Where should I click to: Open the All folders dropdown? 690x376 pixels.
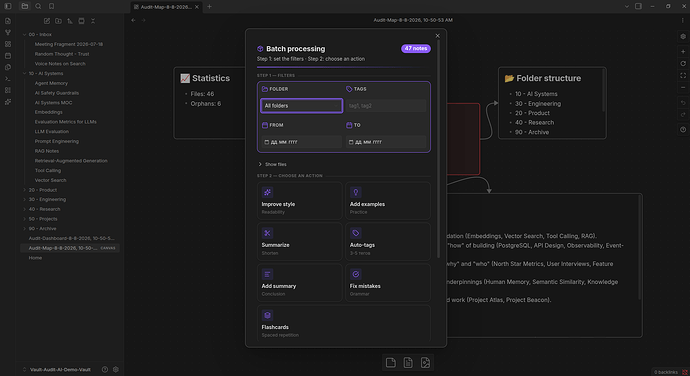pos(301,106)
